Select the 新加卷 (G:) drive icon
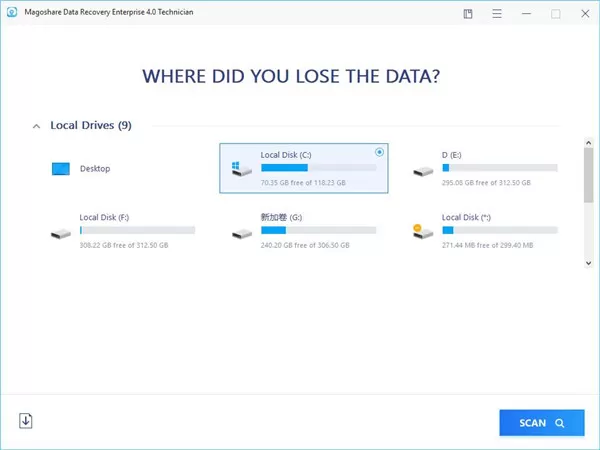 point(242,234)
